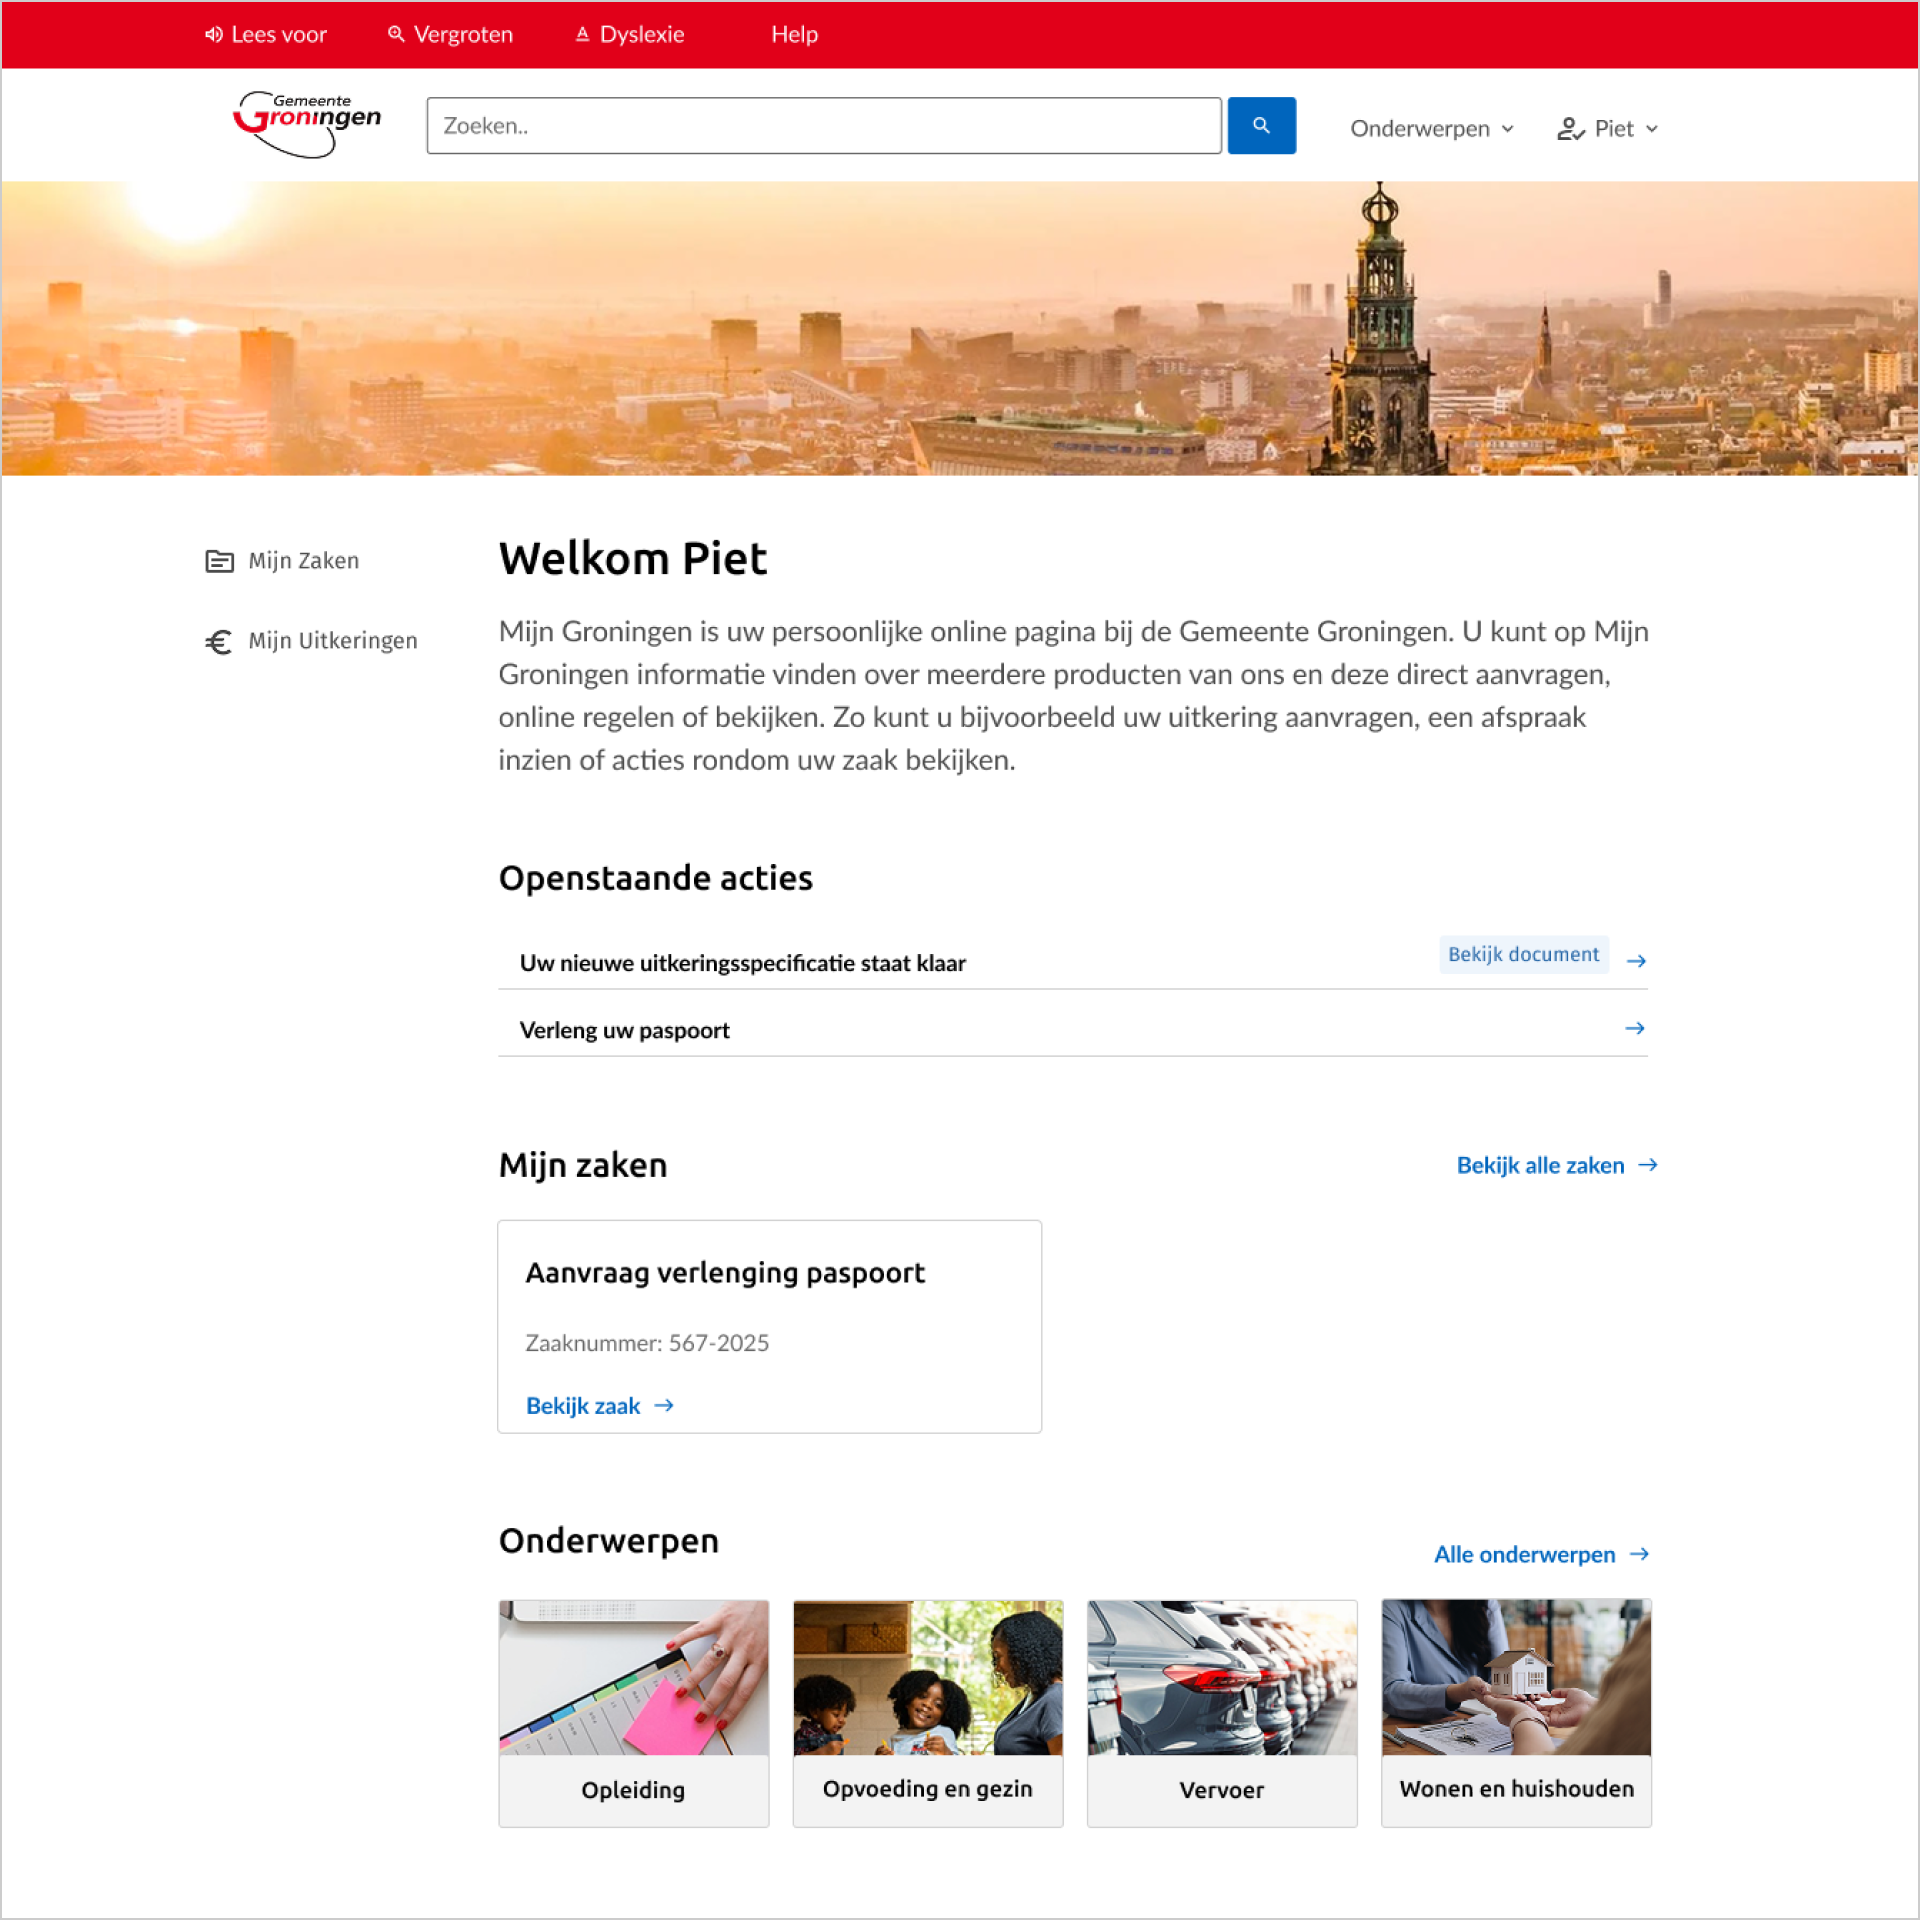Screen dimensions: 1920x1920
Task: Click Zaaknummer: 567-2025 text
Action: coord(647,1343)
